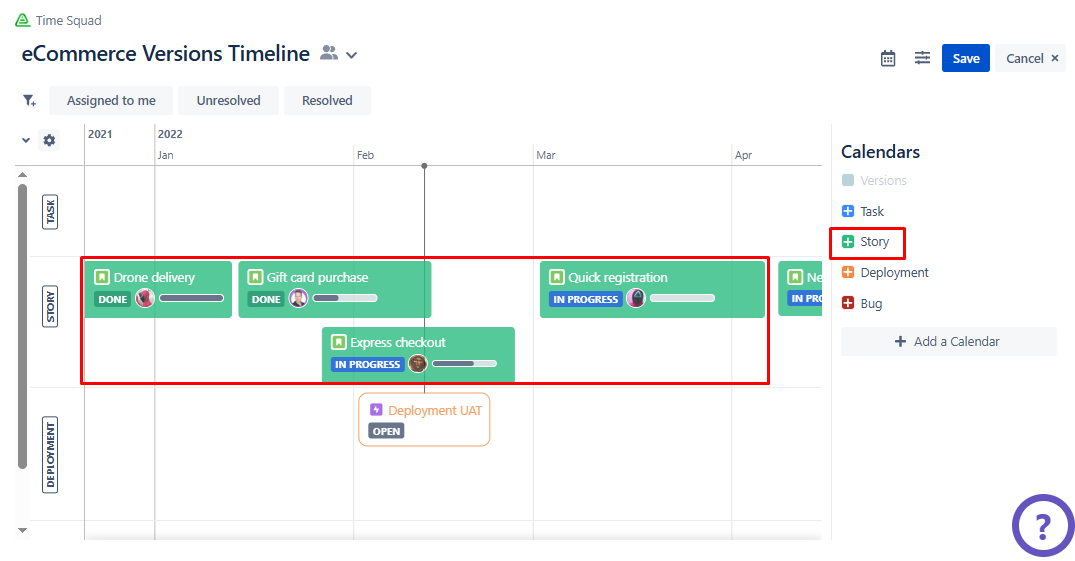Collapse the timeline rows chevron

tap(26, 140)
